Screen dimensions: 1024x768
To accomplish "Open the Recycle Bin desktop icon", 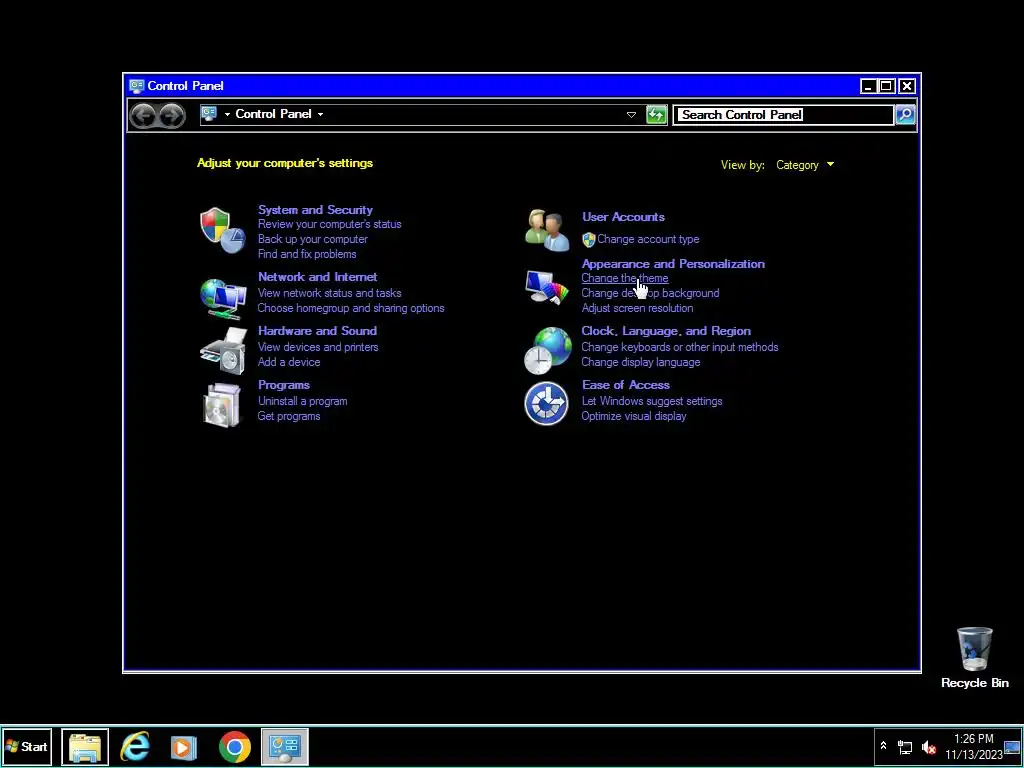I will 974,658.
